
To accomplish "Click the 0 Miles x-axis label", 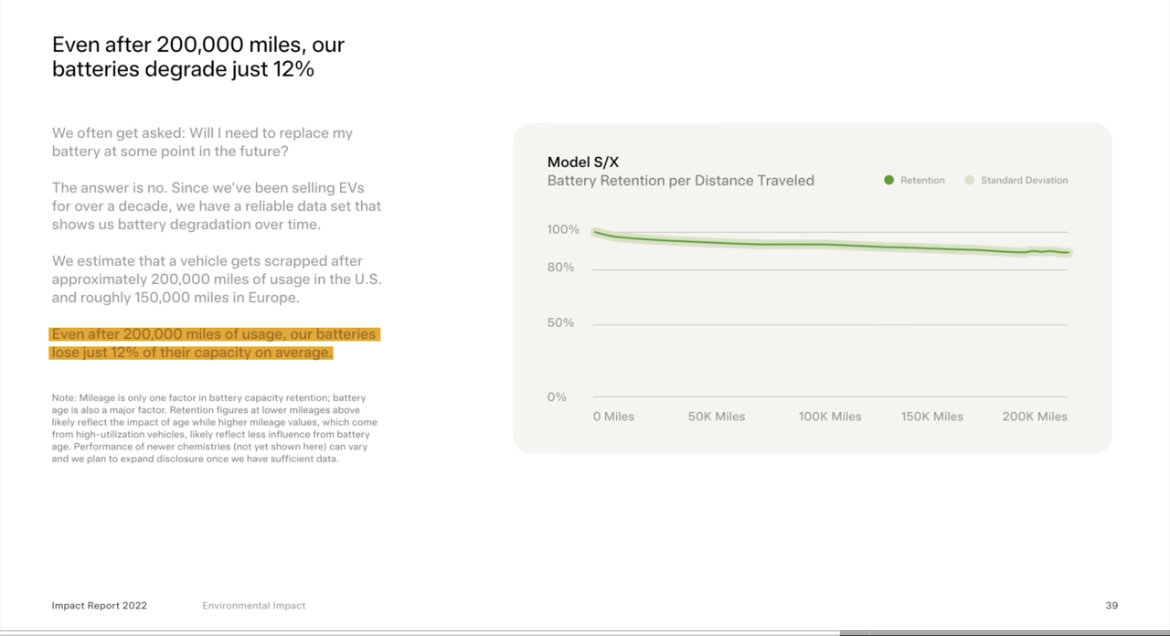I will tap(613, 417).
